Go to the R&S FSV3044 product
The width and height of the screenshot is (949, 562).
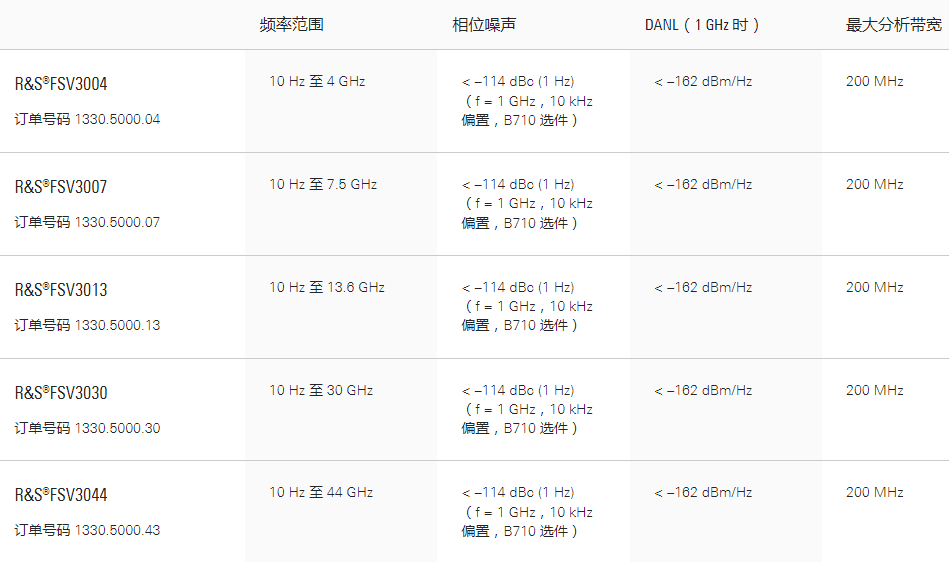point(61,495)
